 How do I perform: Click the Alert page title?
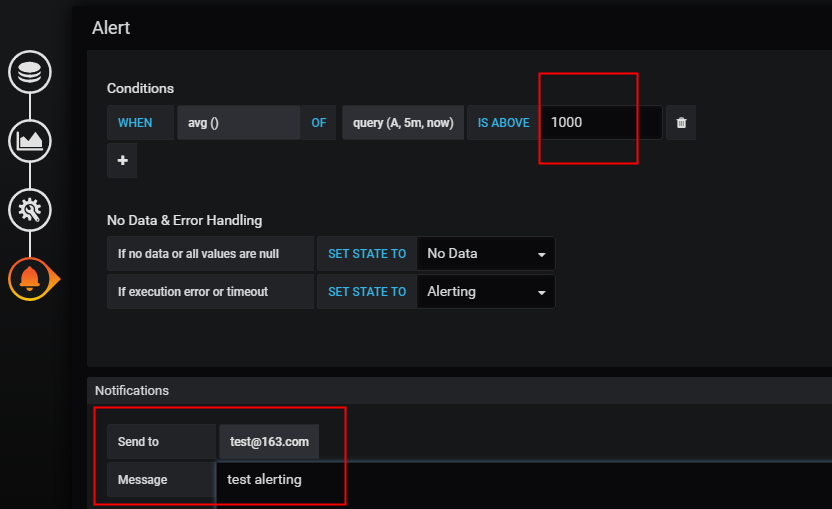(x=111, y=27)
